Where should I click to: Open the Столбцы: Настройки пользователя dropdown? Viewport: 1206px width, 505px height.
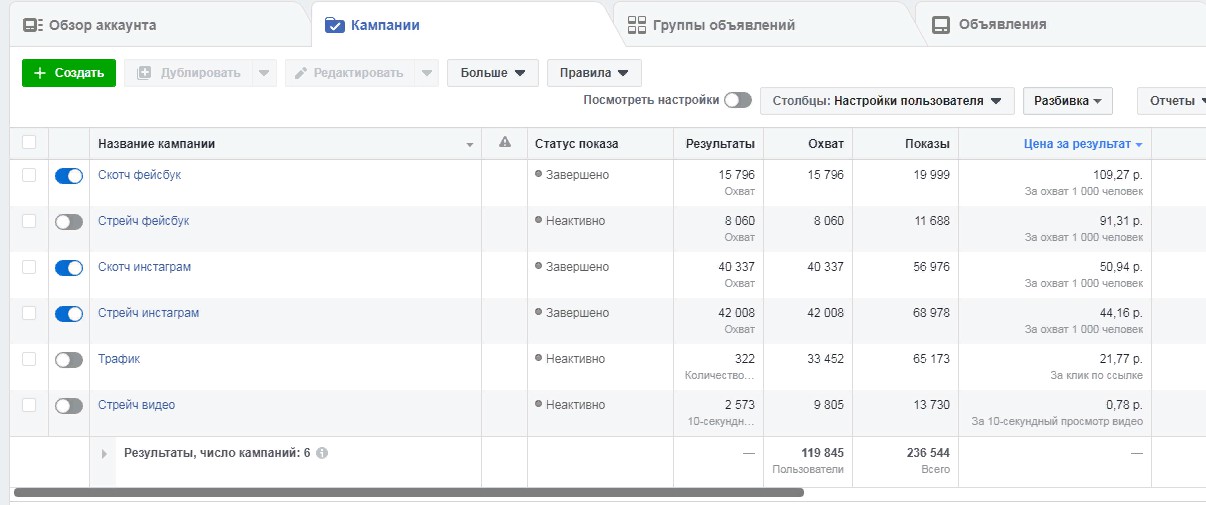887,101
